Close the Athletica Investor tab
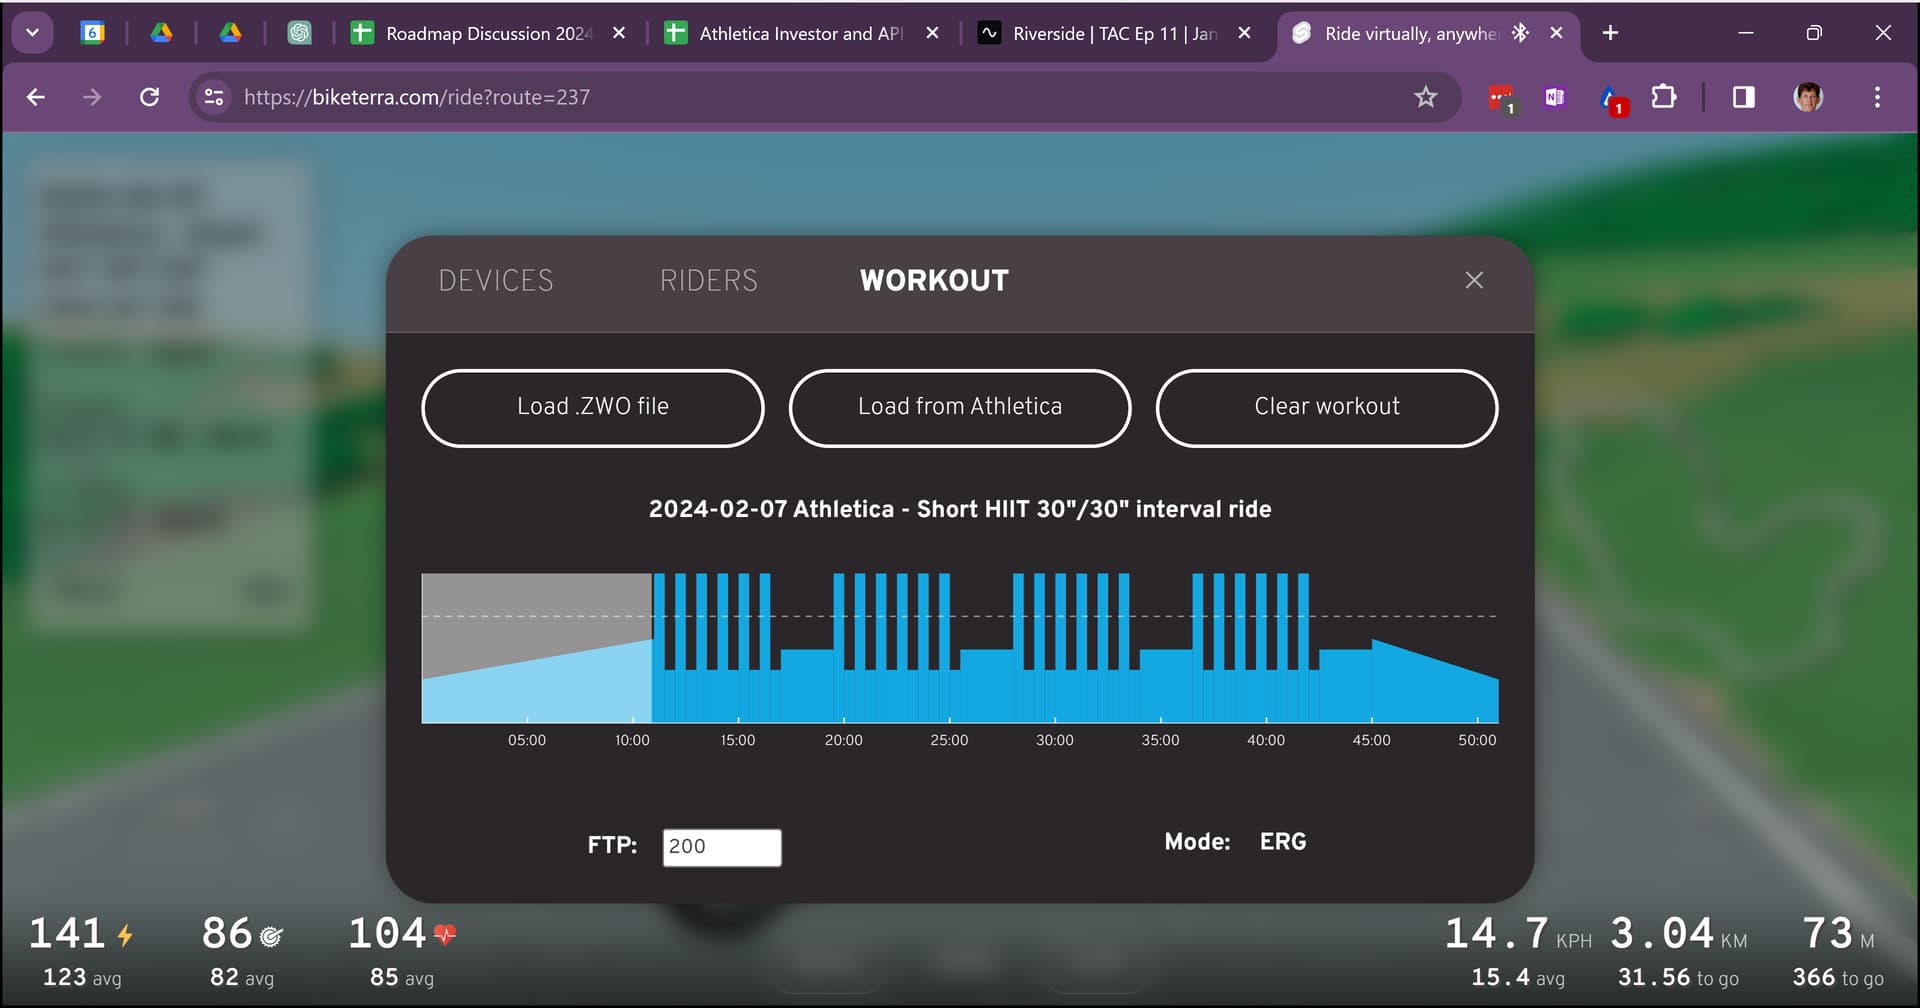Viewport: 1920px width, 1008px height. point(932,33)
